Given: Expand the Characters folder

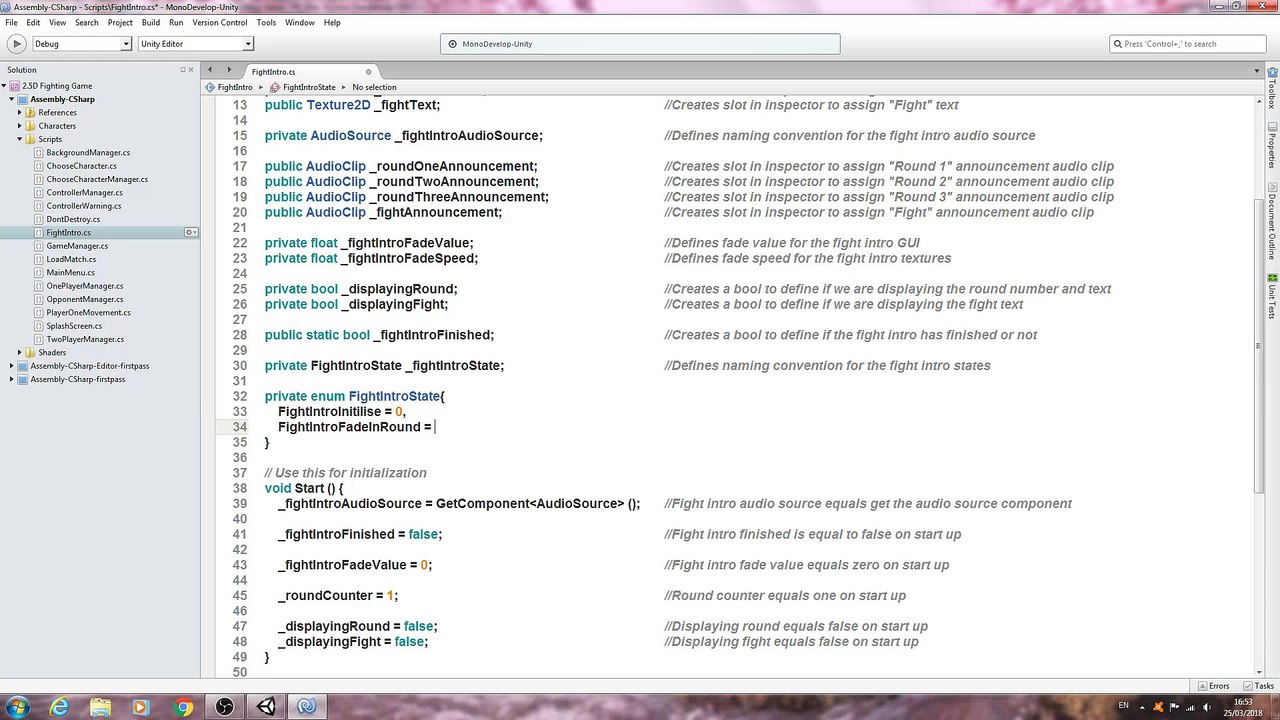Looking at the screenshot, I should 19,126.
